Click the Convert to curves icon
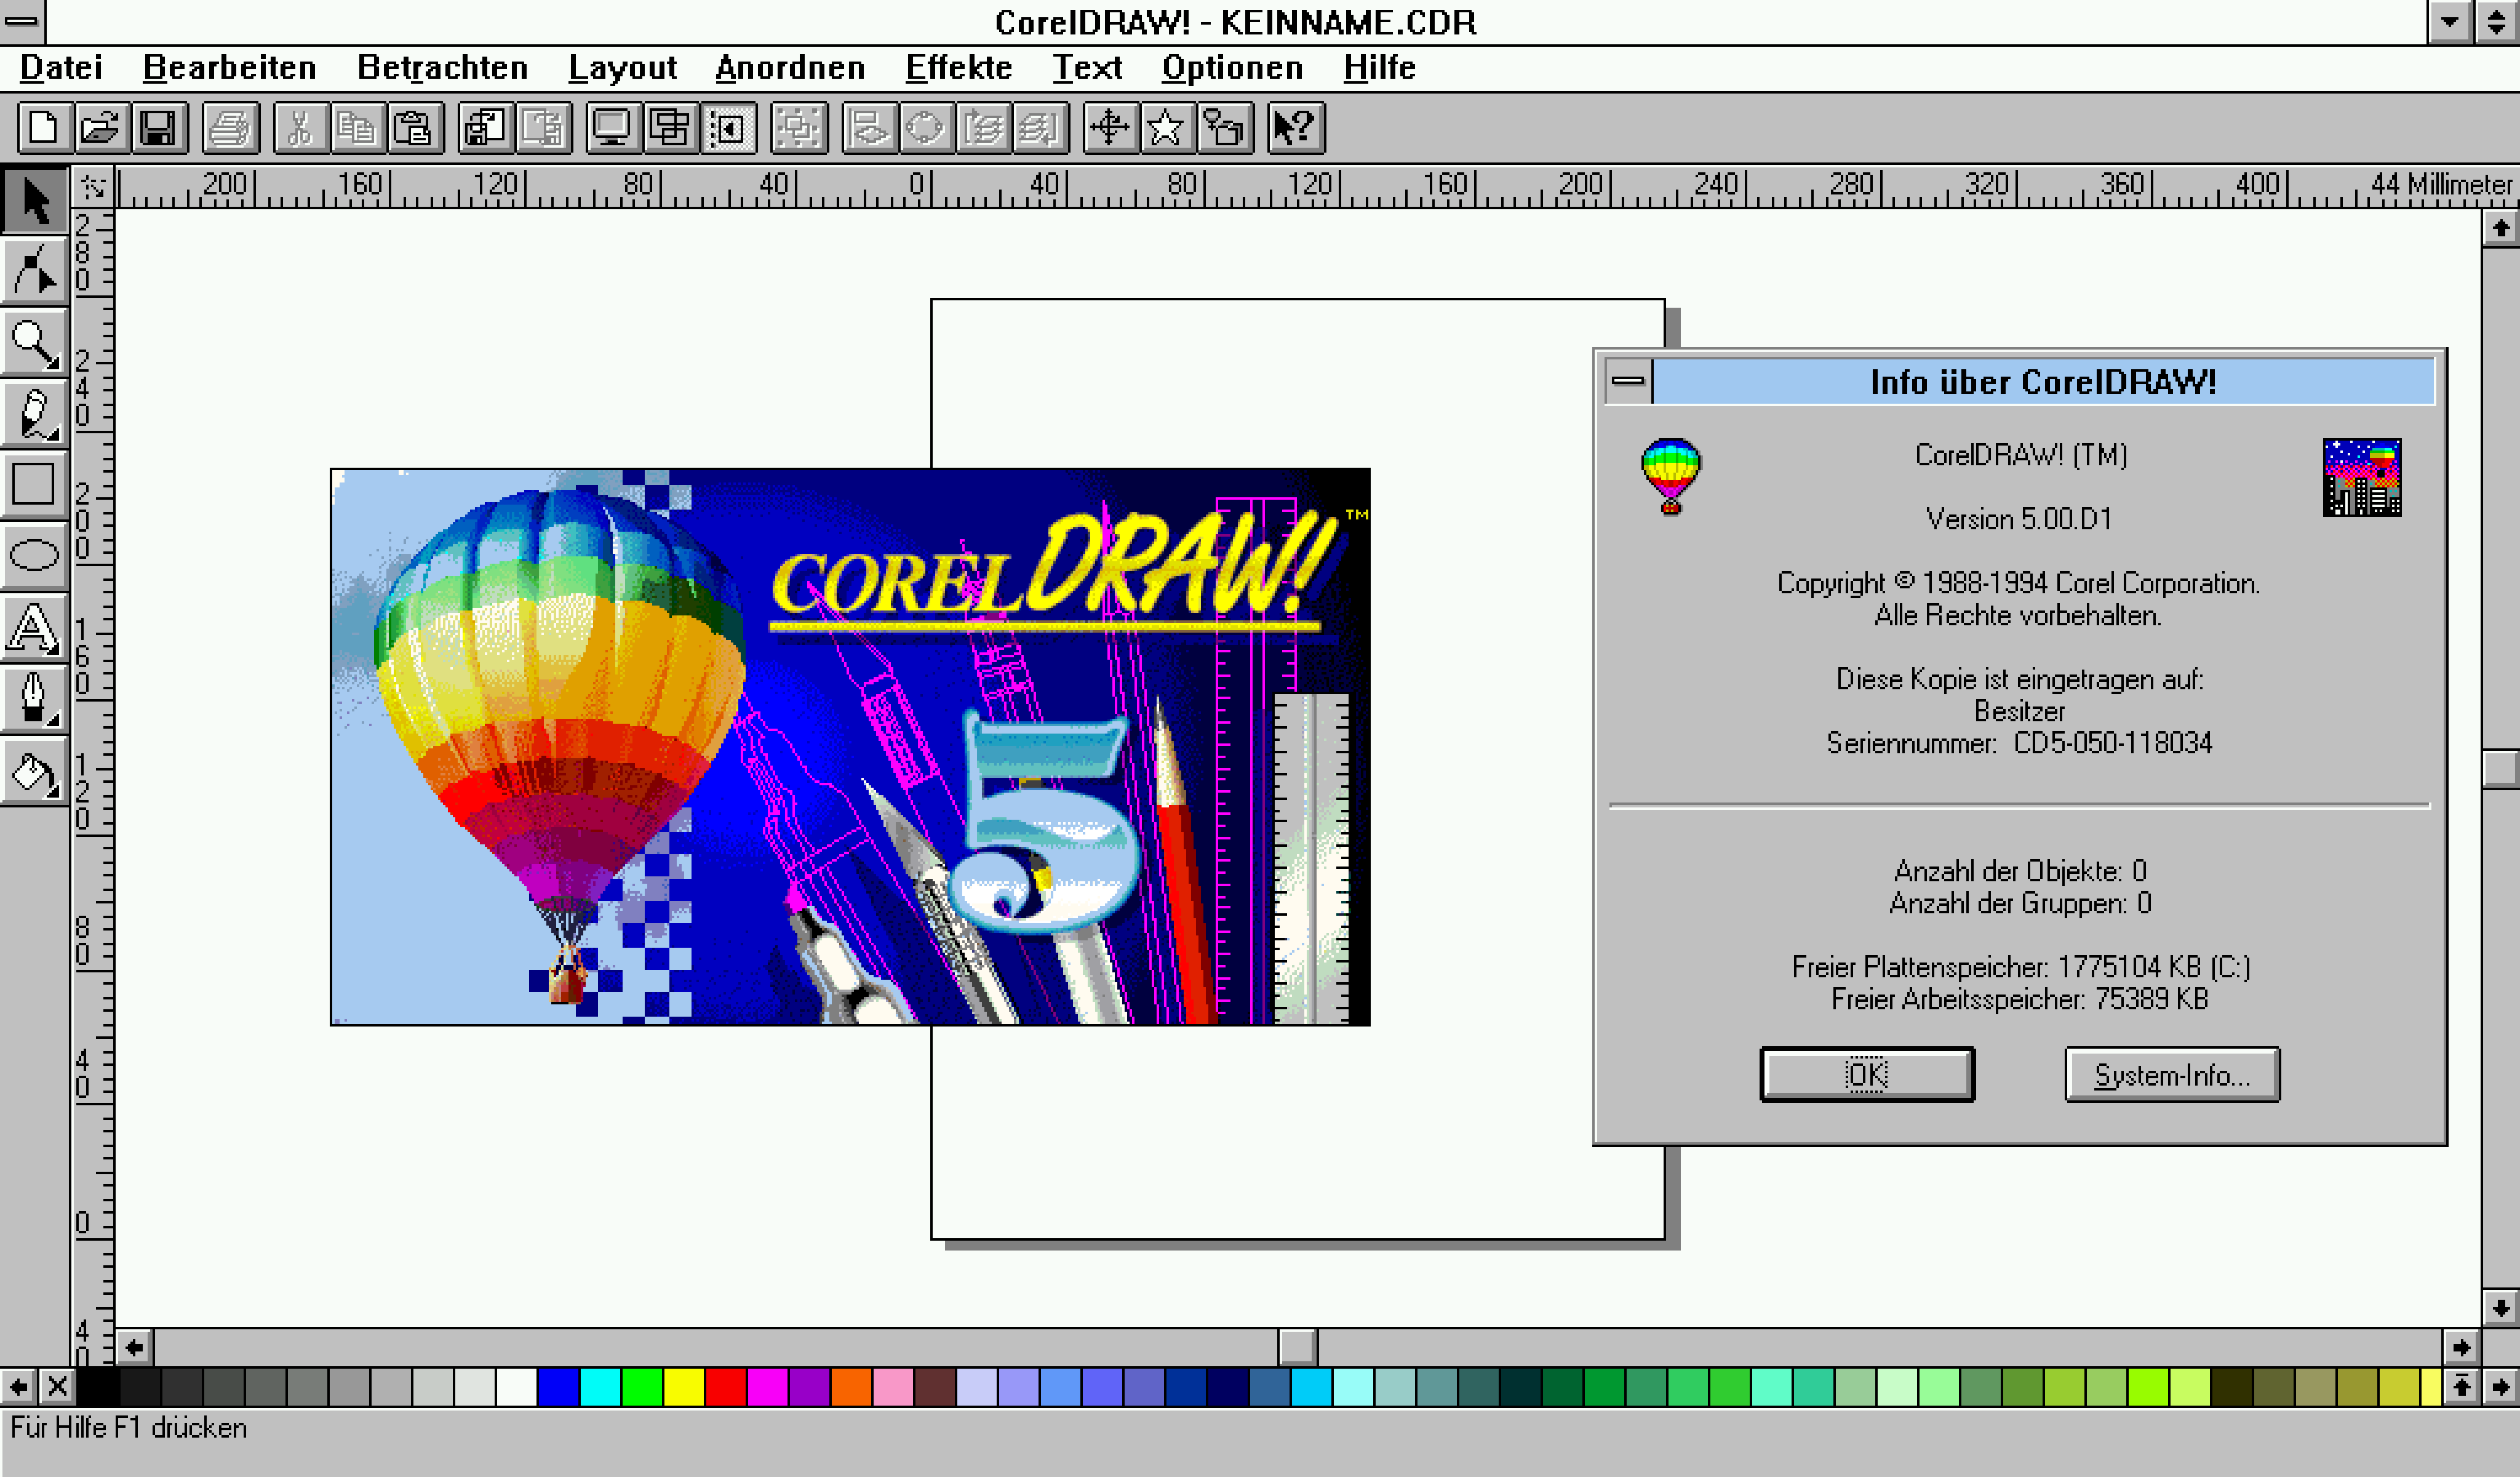This screenshot has height=1477, width=2520. (927, 128)
